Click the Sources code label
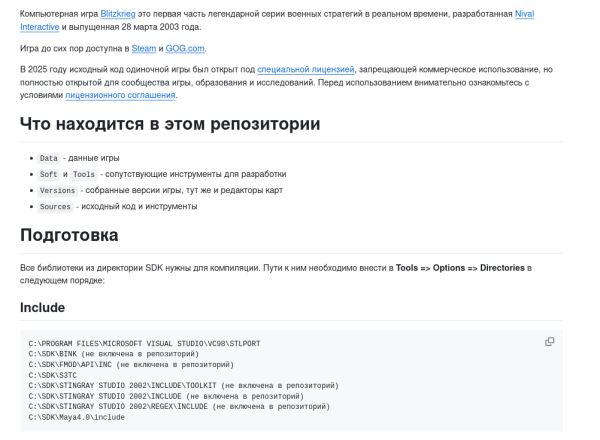Image resolution: width=600 pixels, height=440 pixels. click(55, 206)
